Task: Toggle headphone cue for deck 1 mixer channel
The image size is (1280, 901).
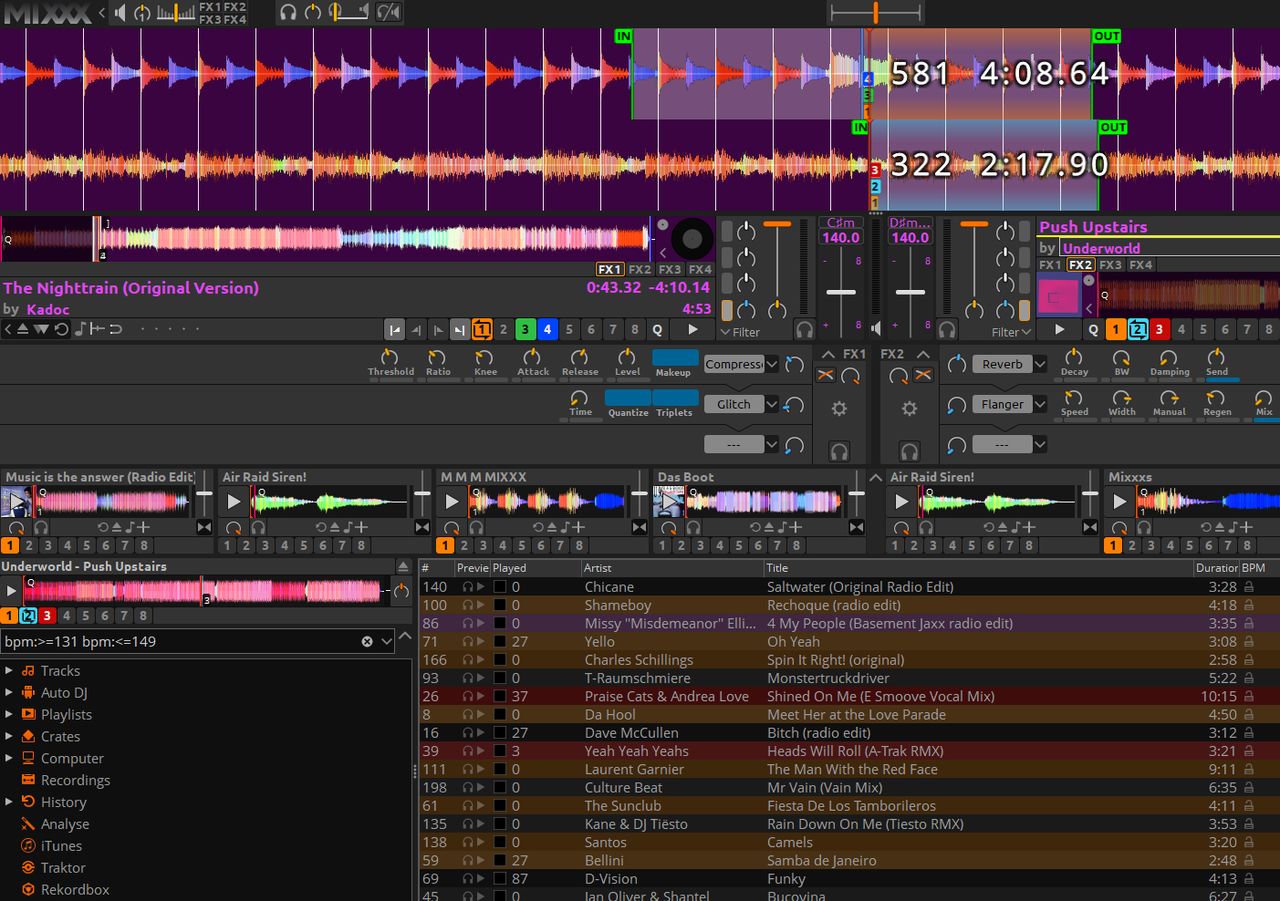Action: [804, 329]
